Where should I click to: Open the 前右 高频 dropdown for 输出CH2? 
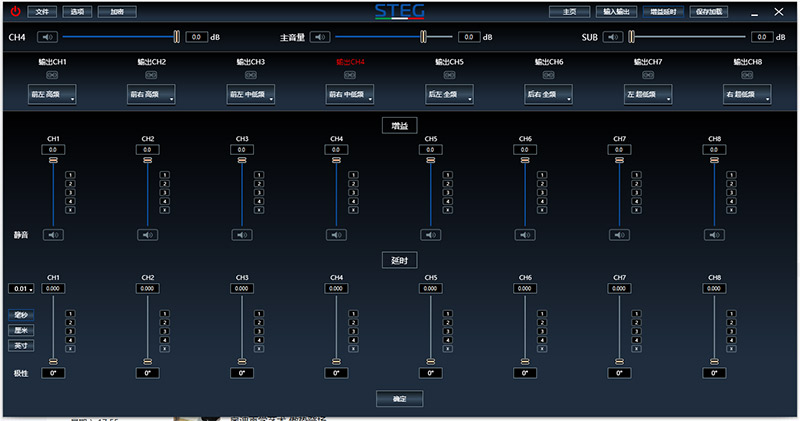tap(151, 94)
